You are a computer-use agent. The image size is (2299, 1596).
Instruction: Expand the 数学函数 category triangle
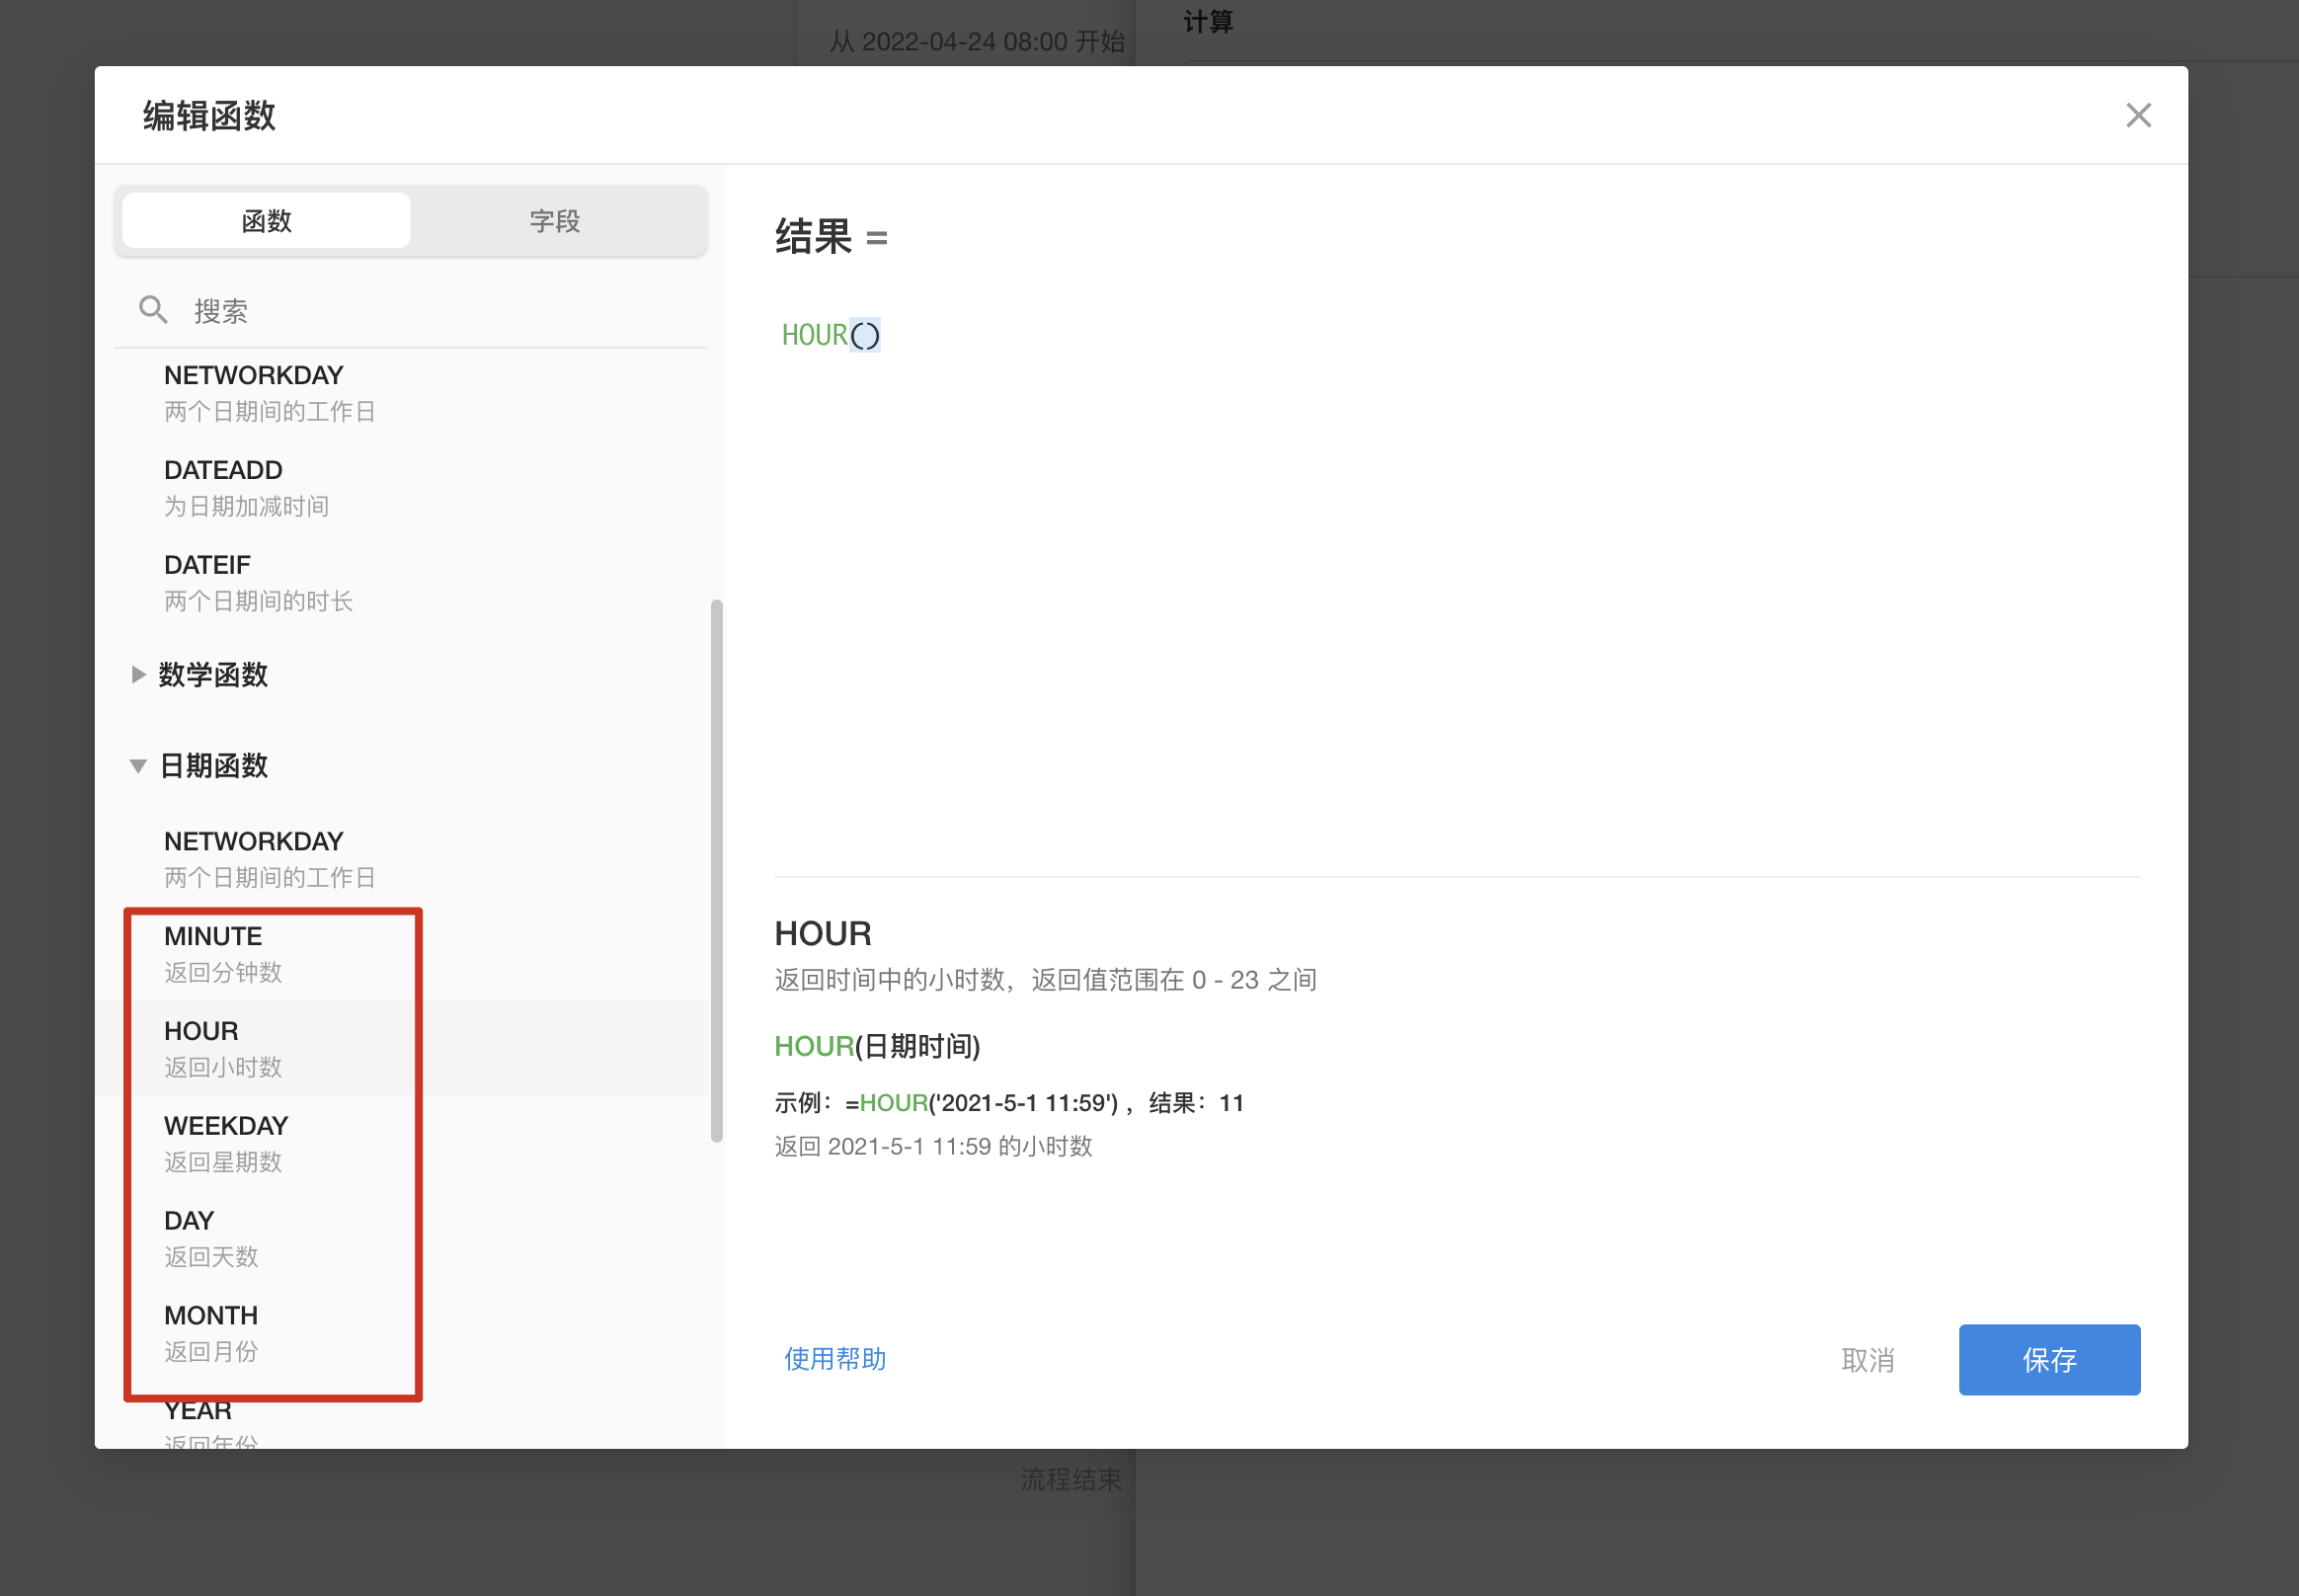138,674
